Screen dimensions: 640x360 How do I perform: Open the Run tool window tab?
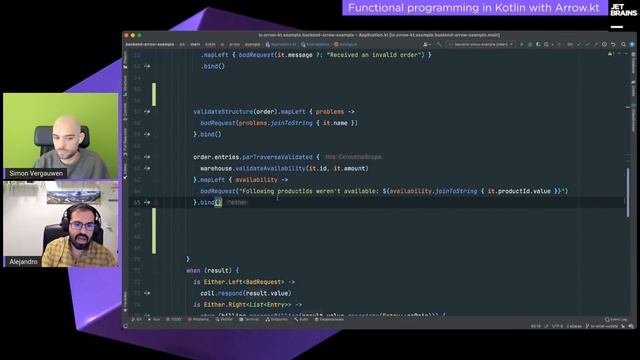[154, 320]
